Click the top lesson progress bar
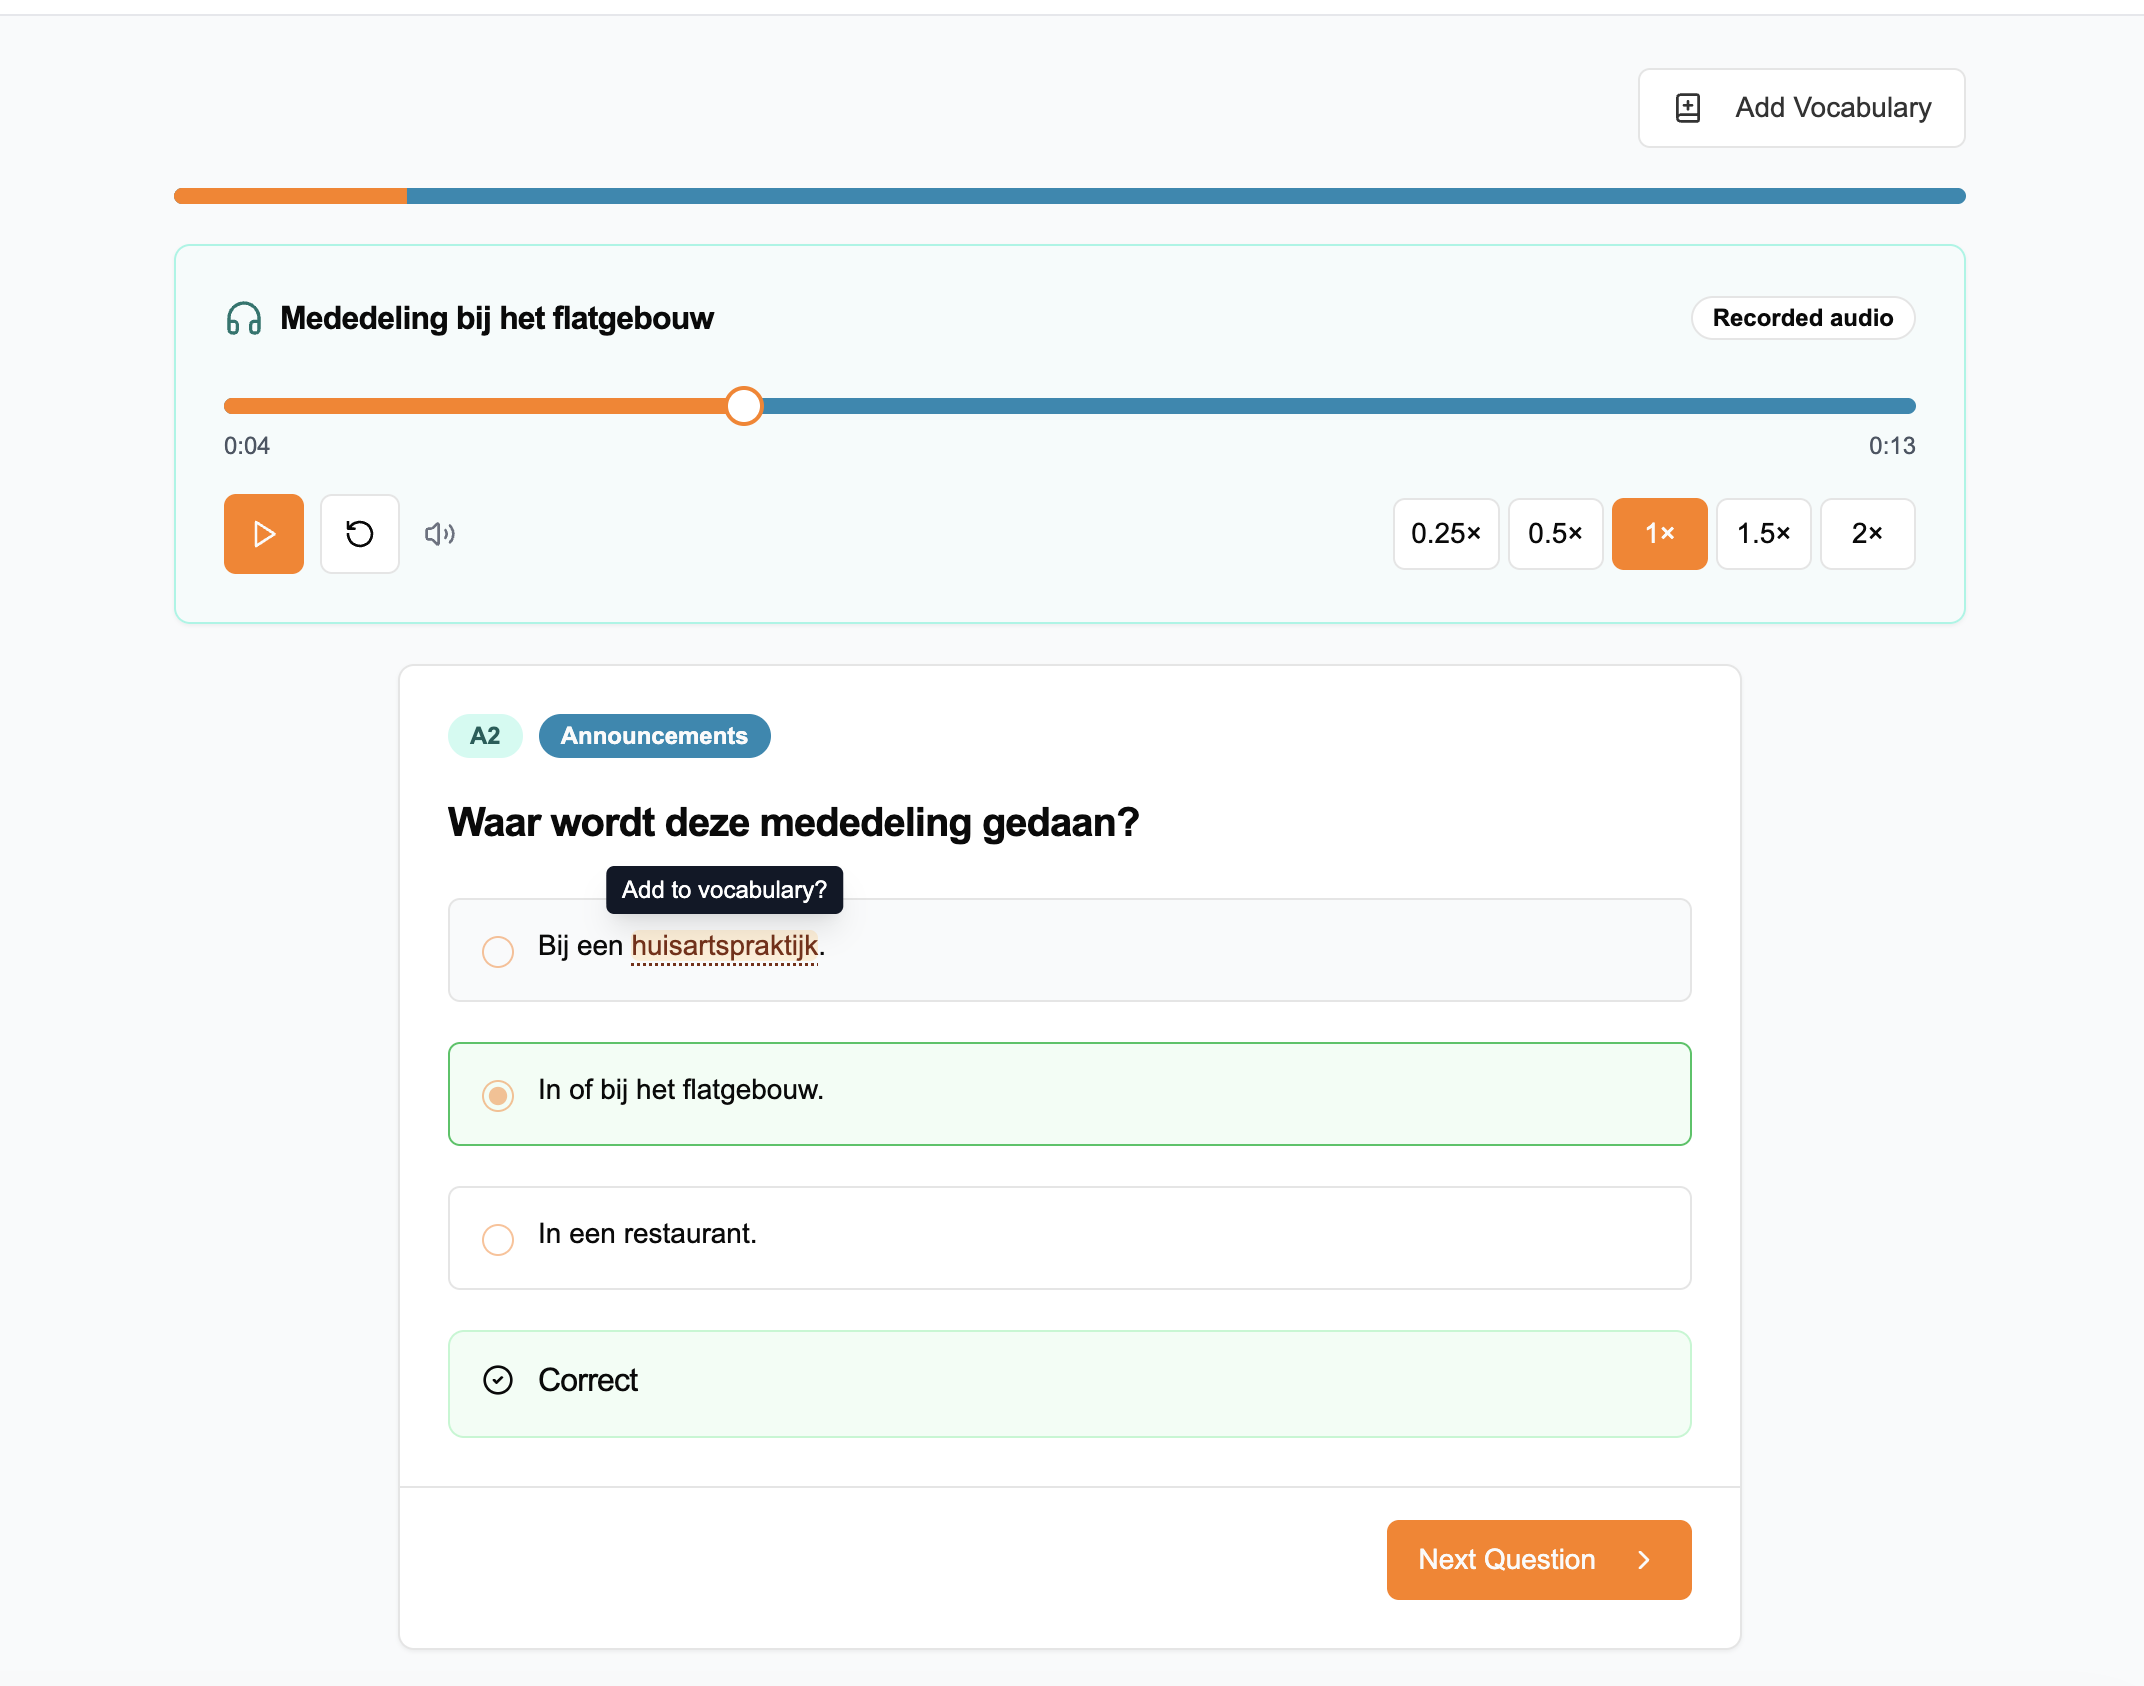 tap(1070, 196)
